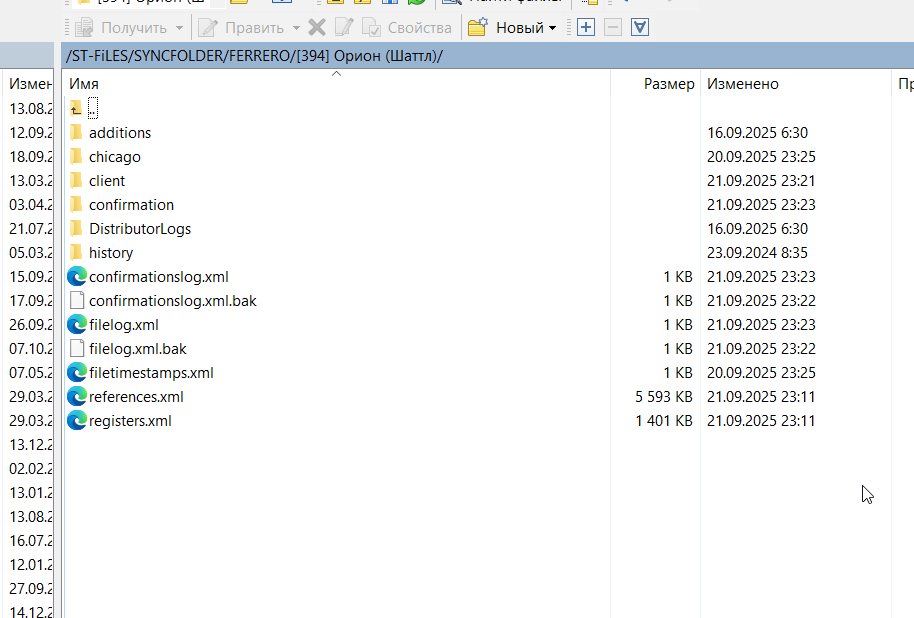The image size is (914, 618).
Task: Click the rename toolbar icon
Action: point(344,27)
